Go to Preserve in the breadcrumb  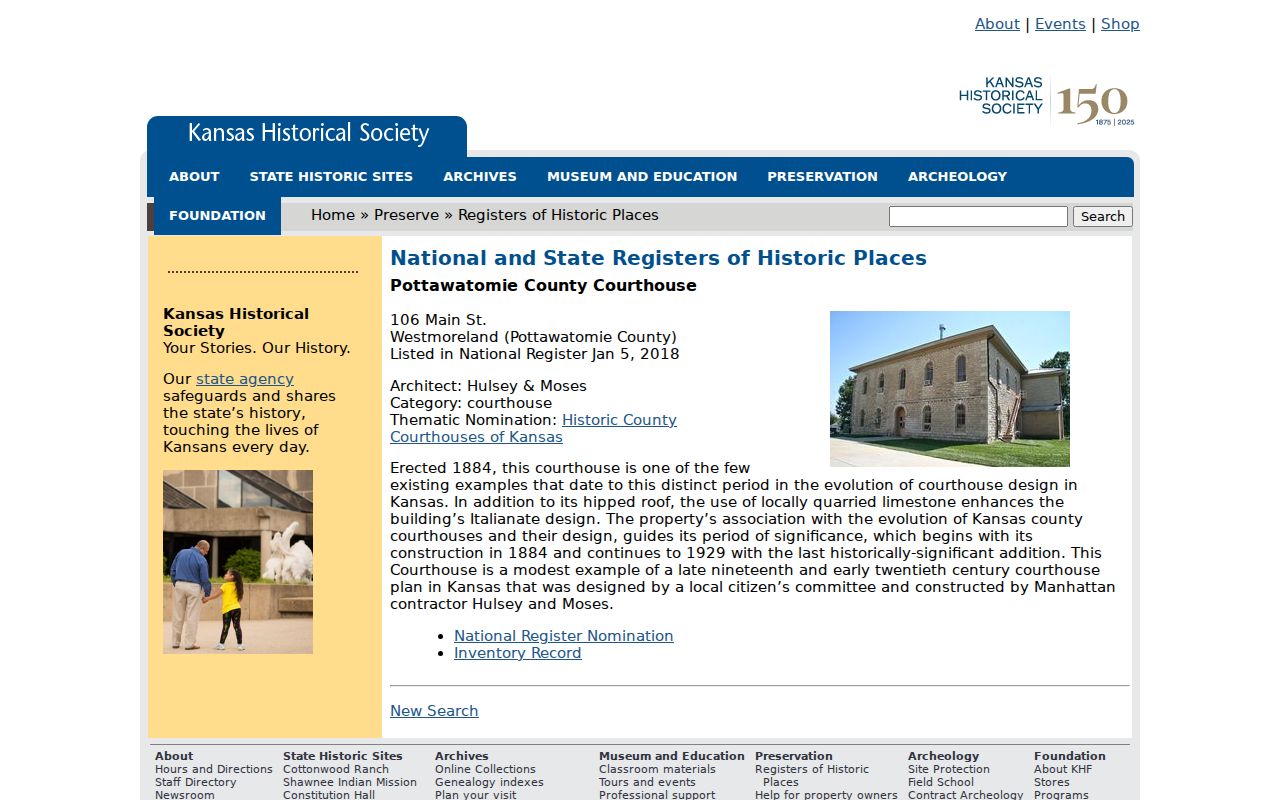pos(406,215)
